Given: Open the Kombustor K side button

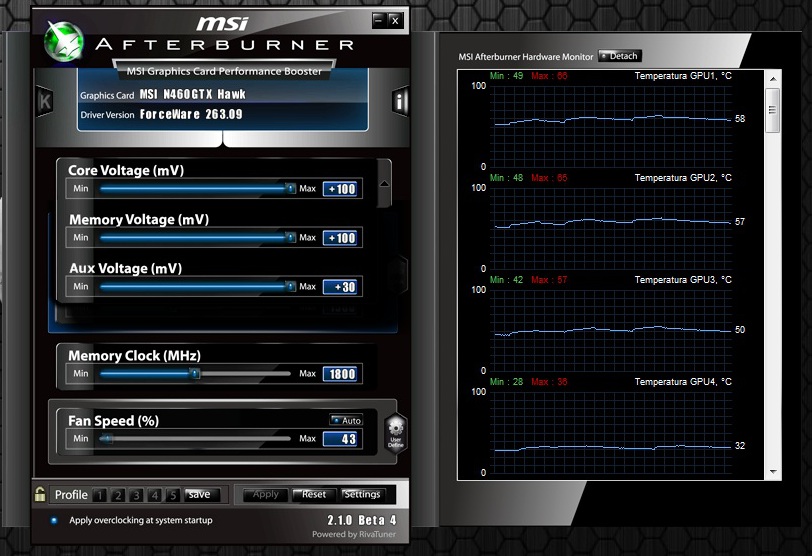Looking at the screenshot, I should pos(45,101).
